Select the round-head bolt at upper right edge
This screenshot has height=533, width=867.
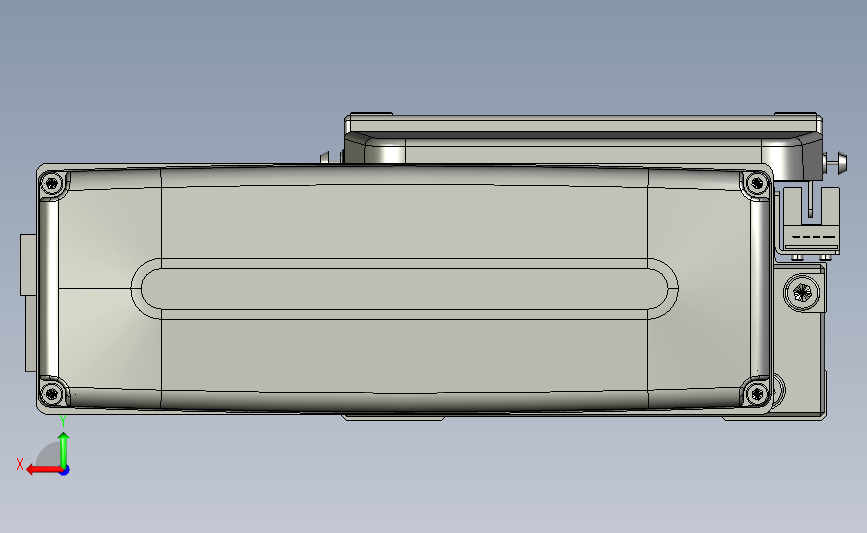coord(835,163)
